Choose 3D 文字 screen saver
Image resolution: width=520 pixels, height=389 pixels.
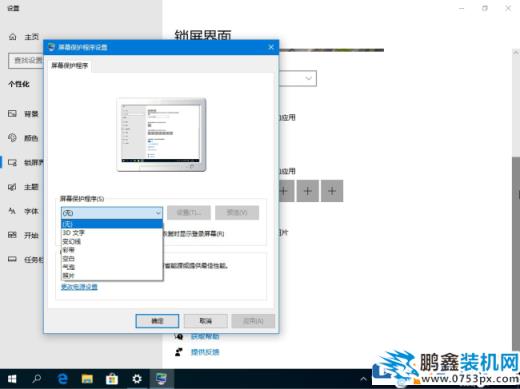pos(112,233)
